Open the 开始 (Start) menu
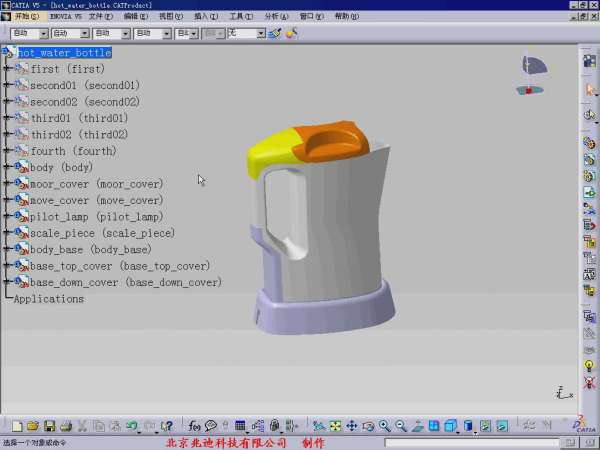 point(24,17)
